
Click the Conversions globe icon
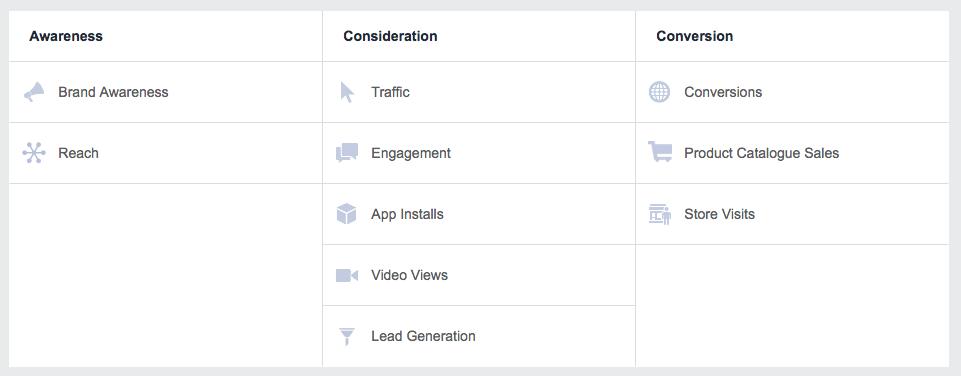pyautogui.click(x=659, y=92)
